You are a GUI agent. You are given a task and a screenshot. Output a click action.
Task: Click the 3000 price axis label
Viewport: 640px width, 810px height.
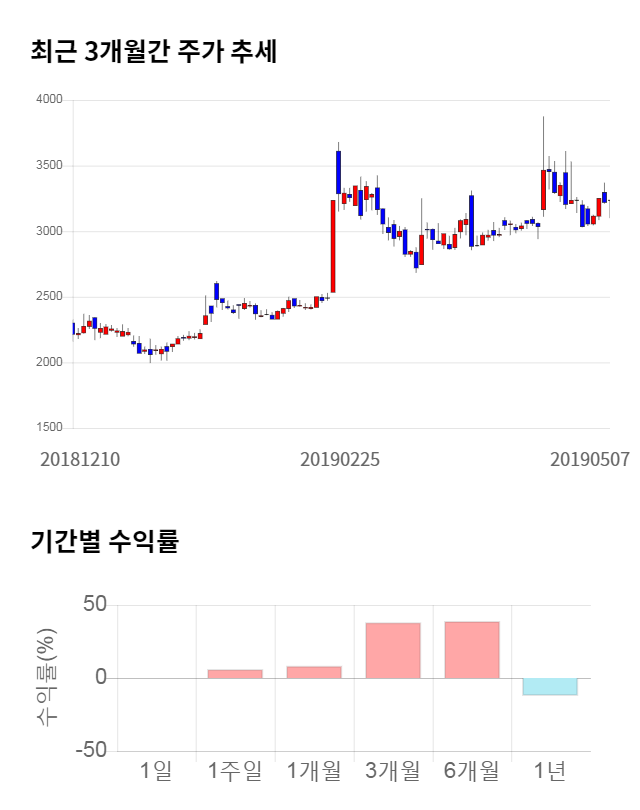click(x=49, y=231)
